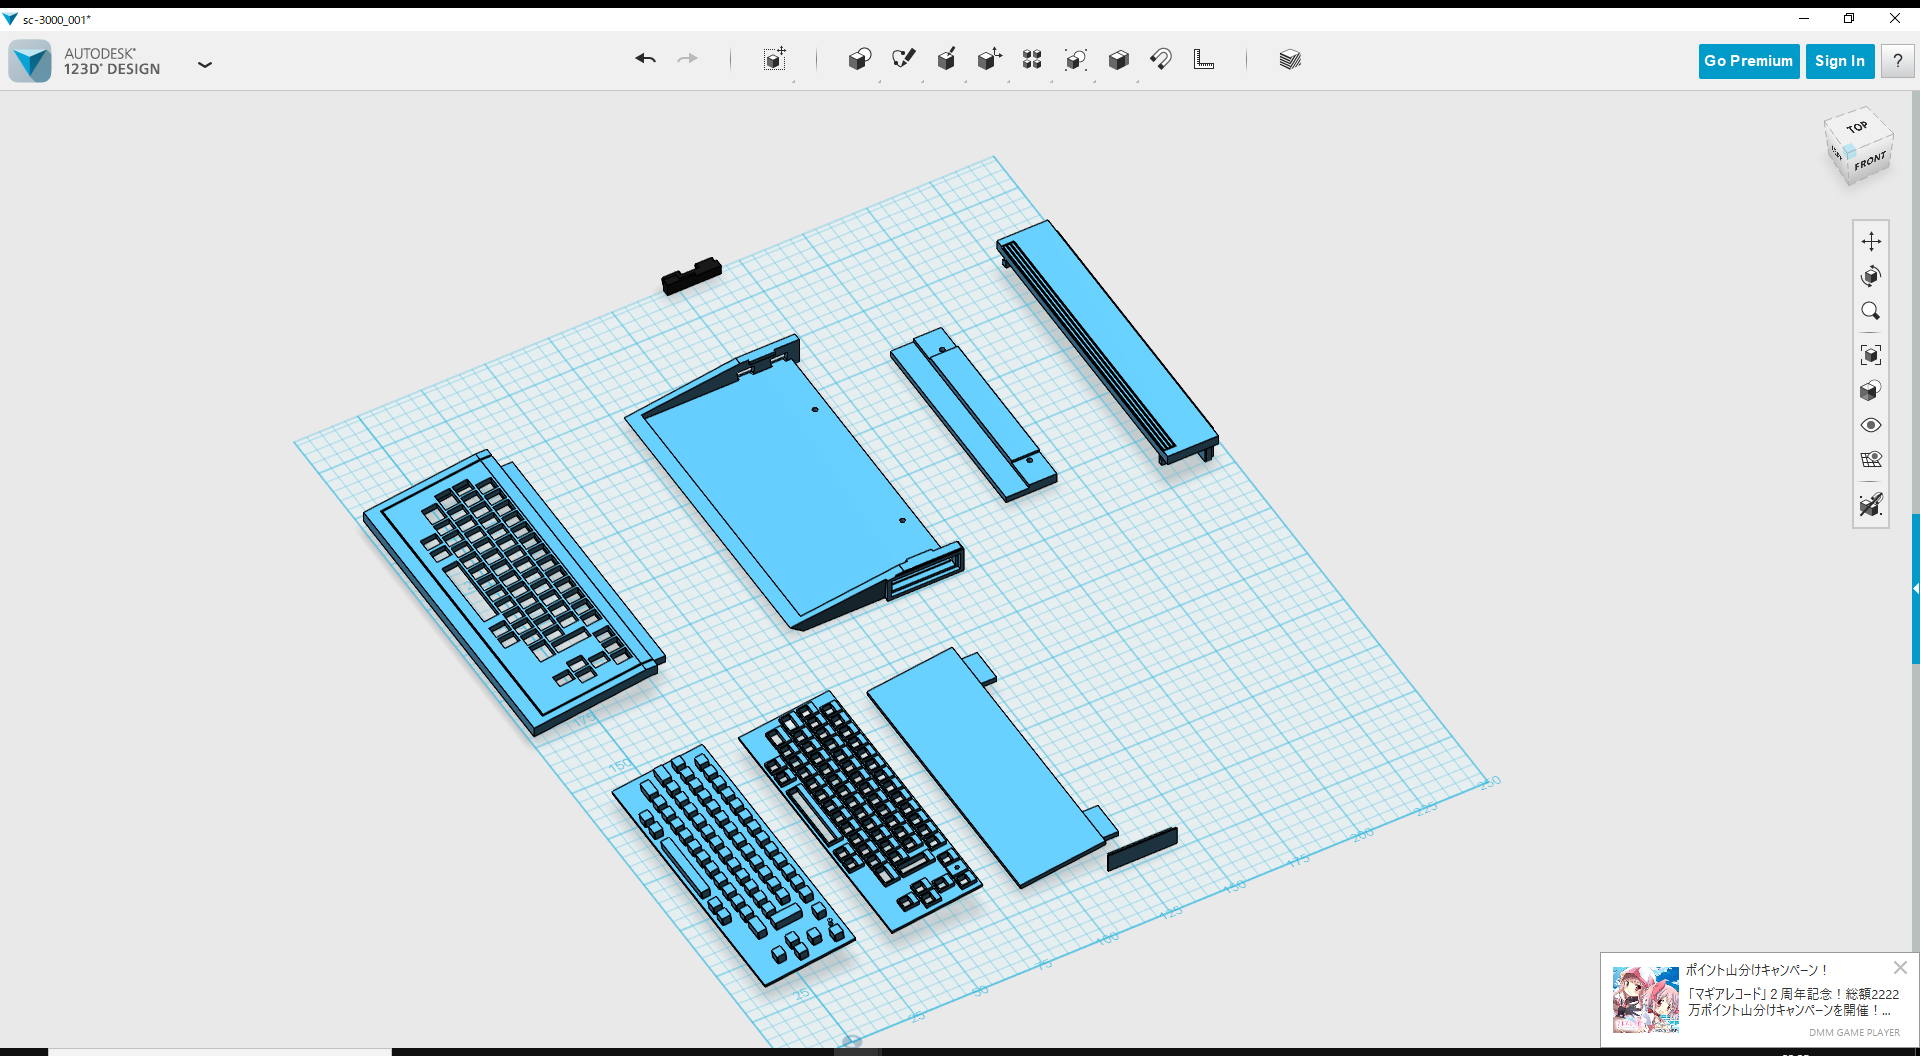Screen dimensions: 1928x1056
Task: Select the Snap tool
Action: [1161, 59]
